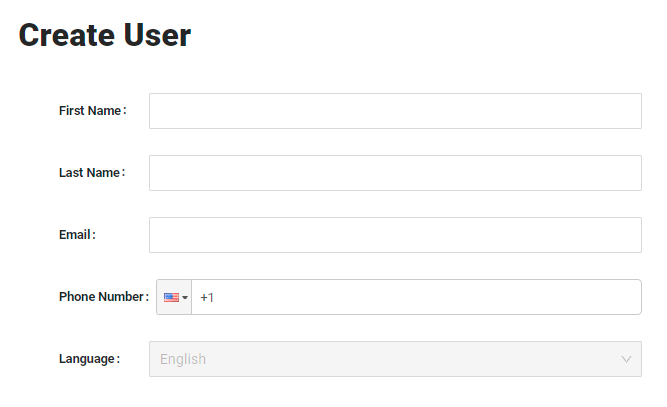Select the Email text box
The width and height of the screenshot is (667, 407).
pos(395,235)
